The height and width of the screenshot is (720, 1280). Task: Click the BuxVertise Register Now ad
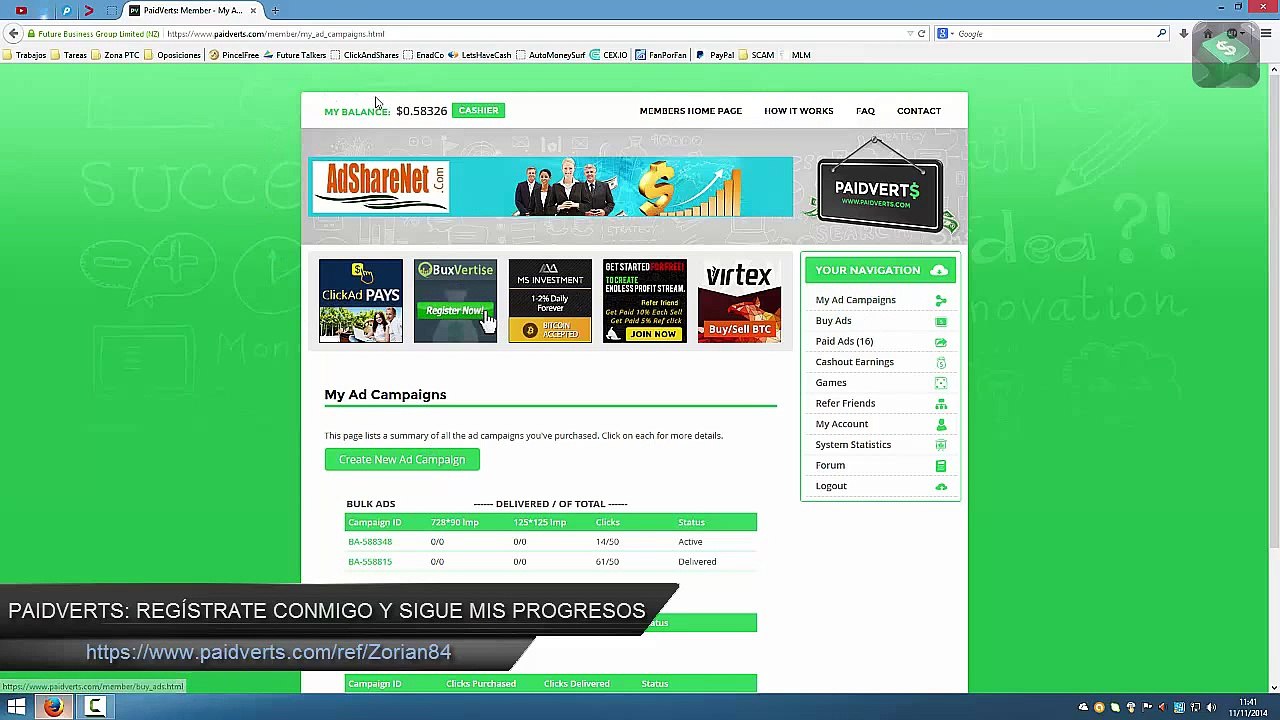pos(455,301)
